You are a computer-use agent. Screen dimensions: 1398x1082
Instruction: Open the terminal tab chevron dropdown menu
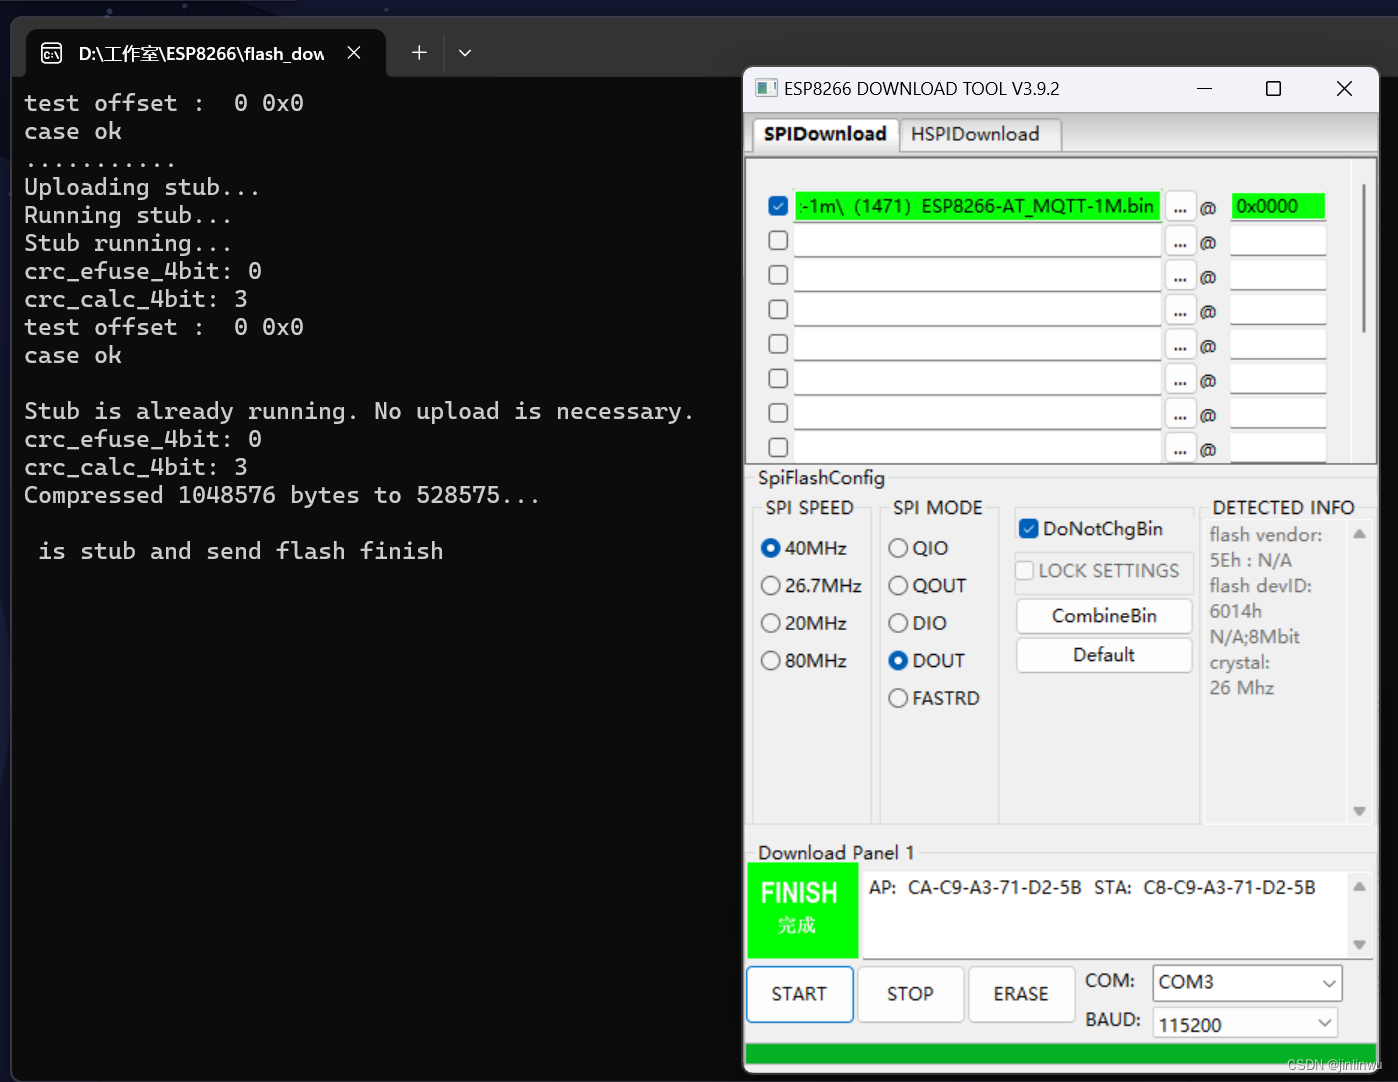[464, 52]
